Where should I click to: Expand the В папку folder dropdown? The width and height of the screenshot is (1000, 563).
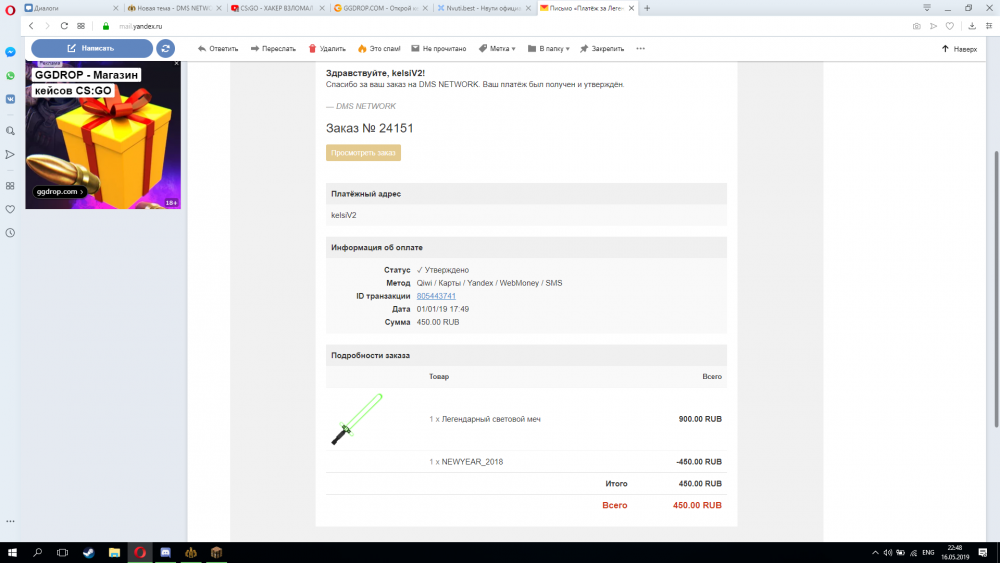pyautogui.click(x=548, y=48)
